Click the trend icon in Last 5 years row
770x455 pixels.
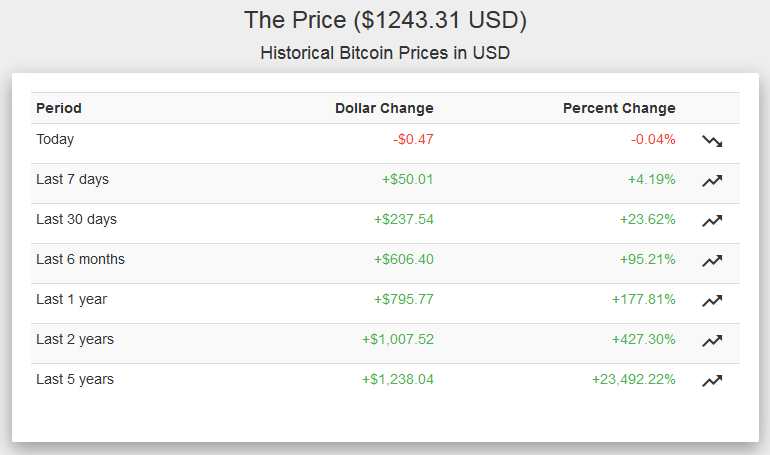tap(712, 381)
